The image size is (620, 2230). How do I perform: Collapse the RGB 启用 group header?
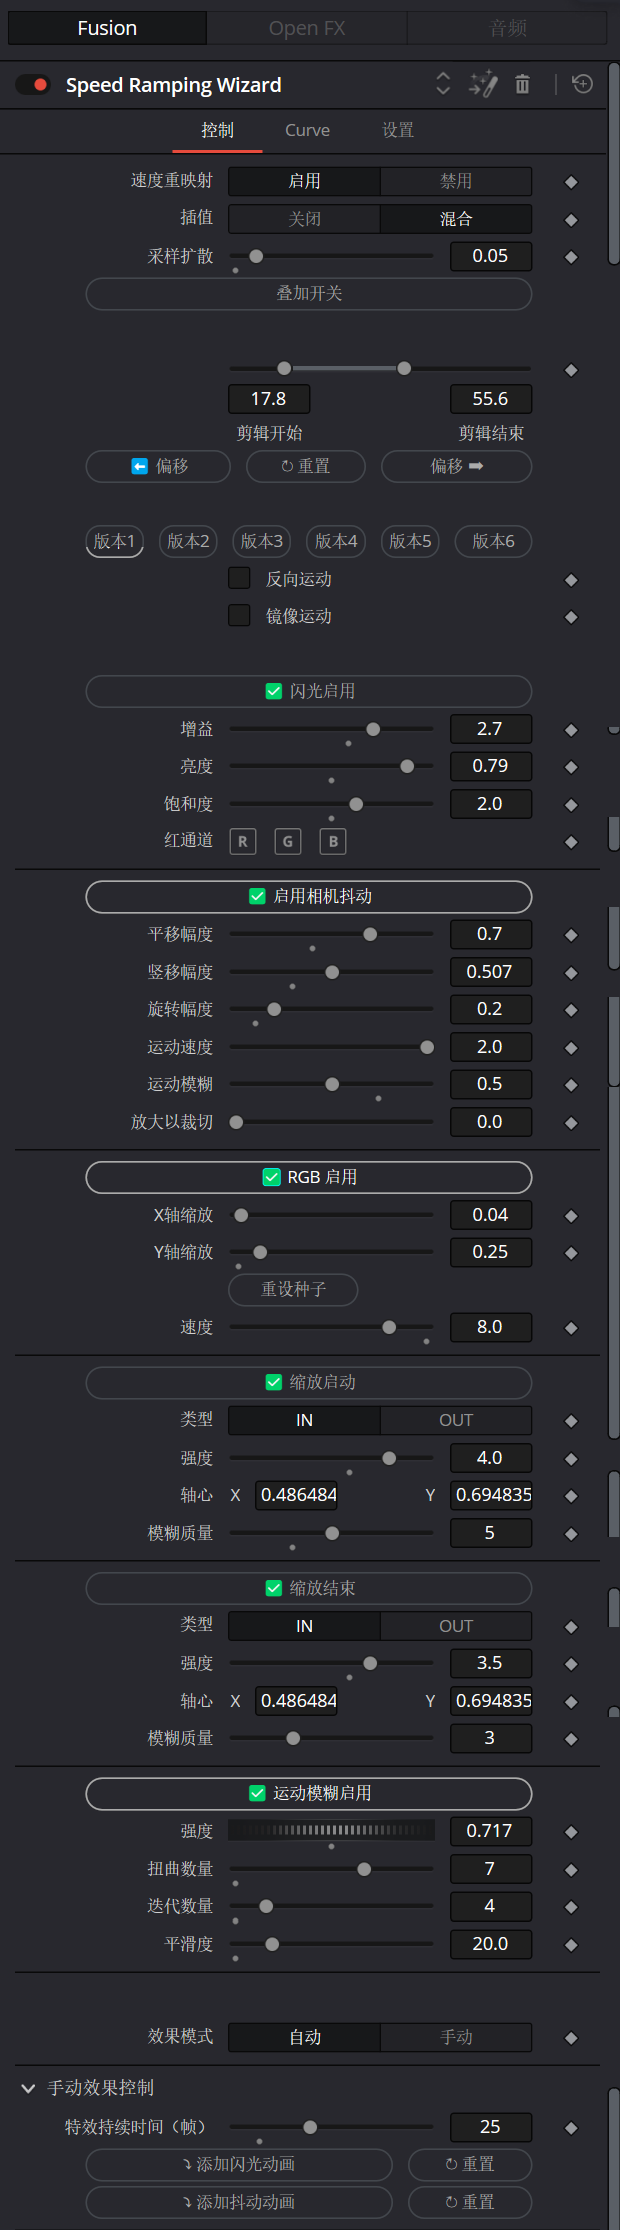[309, 1177]
